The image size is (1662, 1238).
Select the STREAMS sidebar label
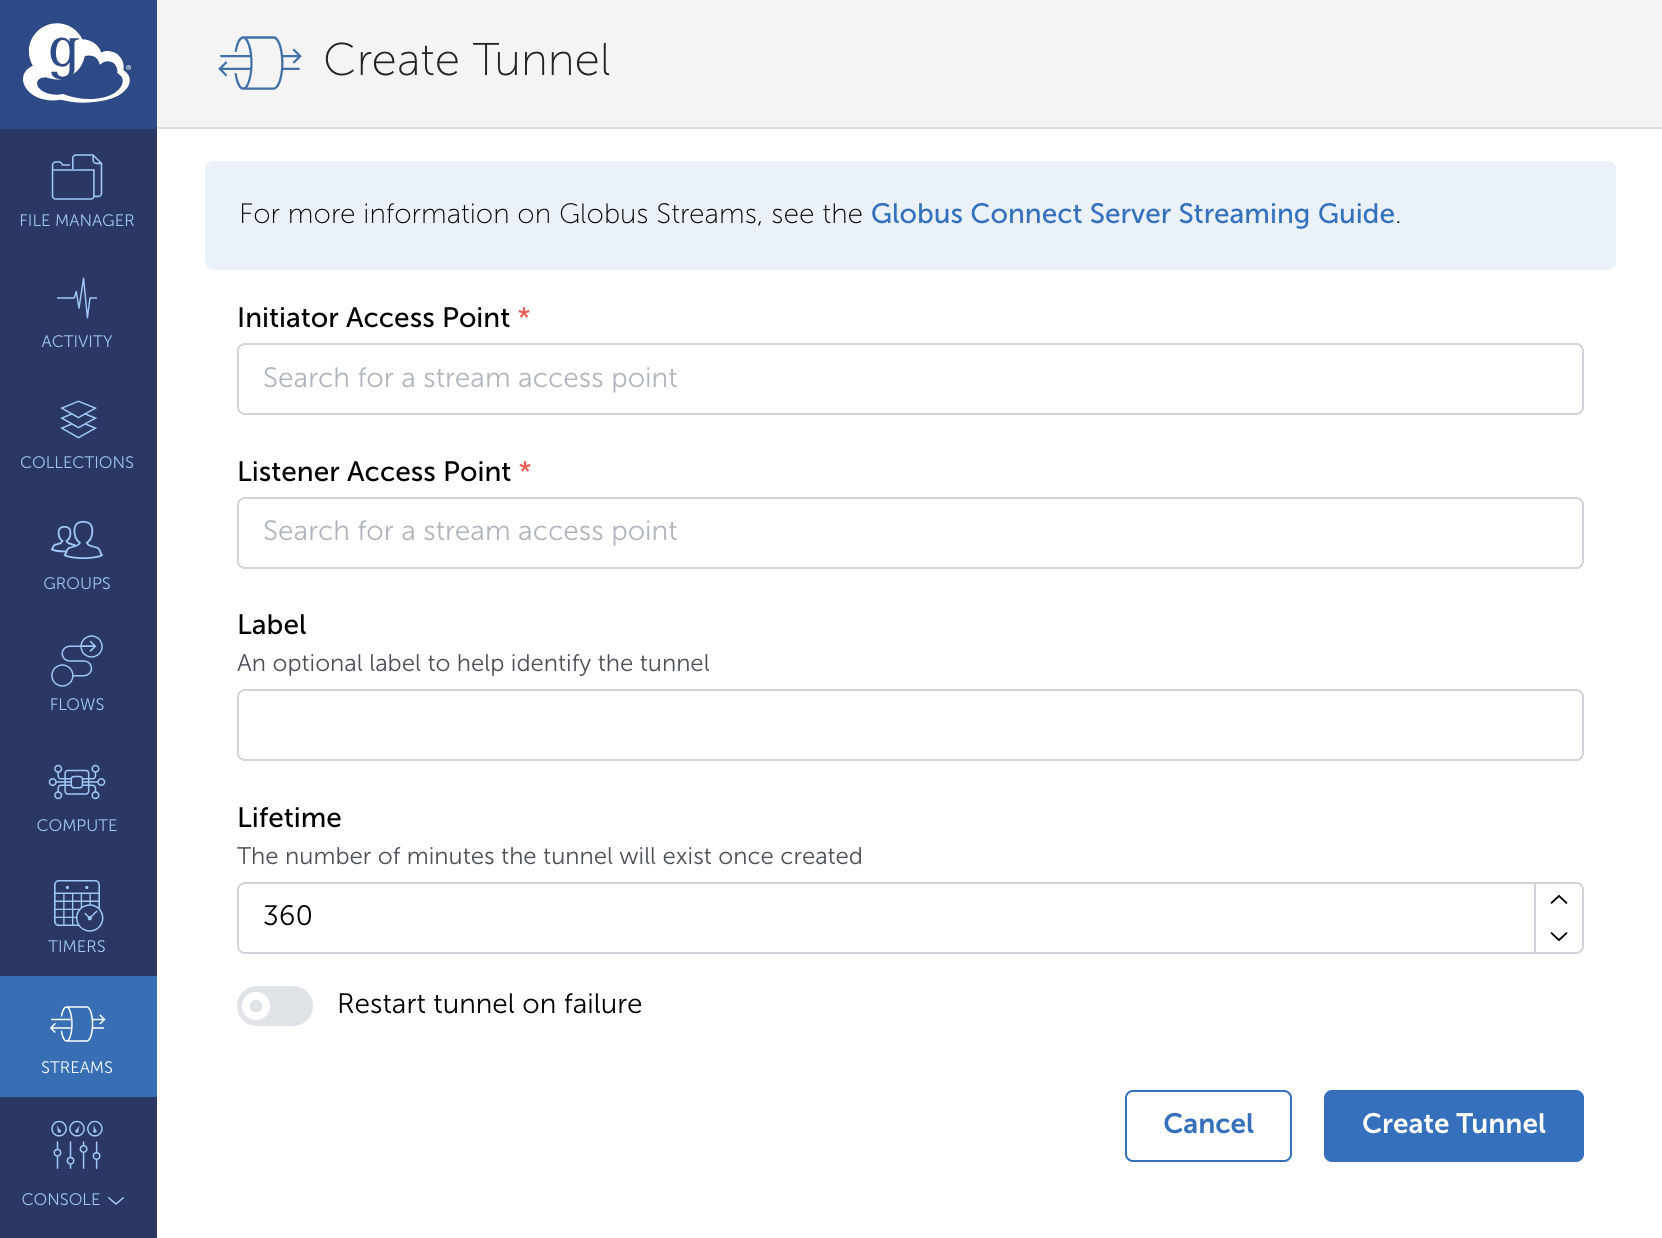77,1067
